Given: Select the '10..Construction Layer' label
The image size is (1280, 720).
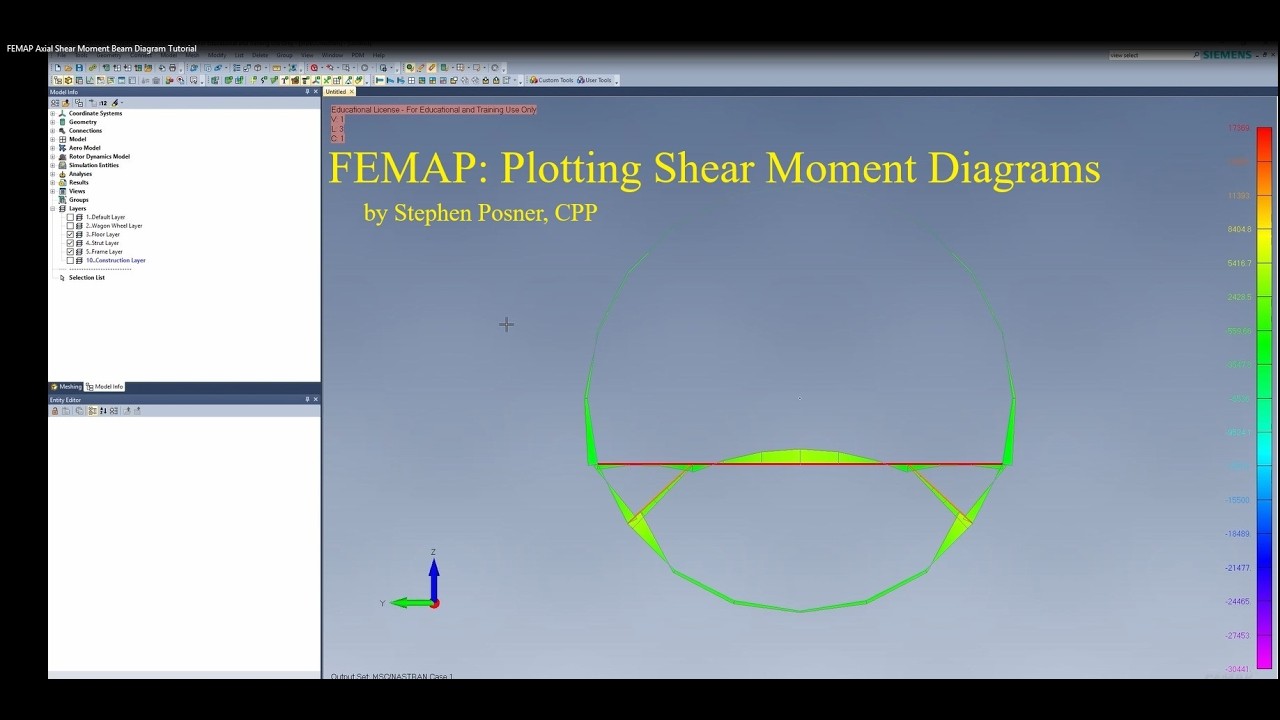Looking at the screenshot, I should pos(116,260).
